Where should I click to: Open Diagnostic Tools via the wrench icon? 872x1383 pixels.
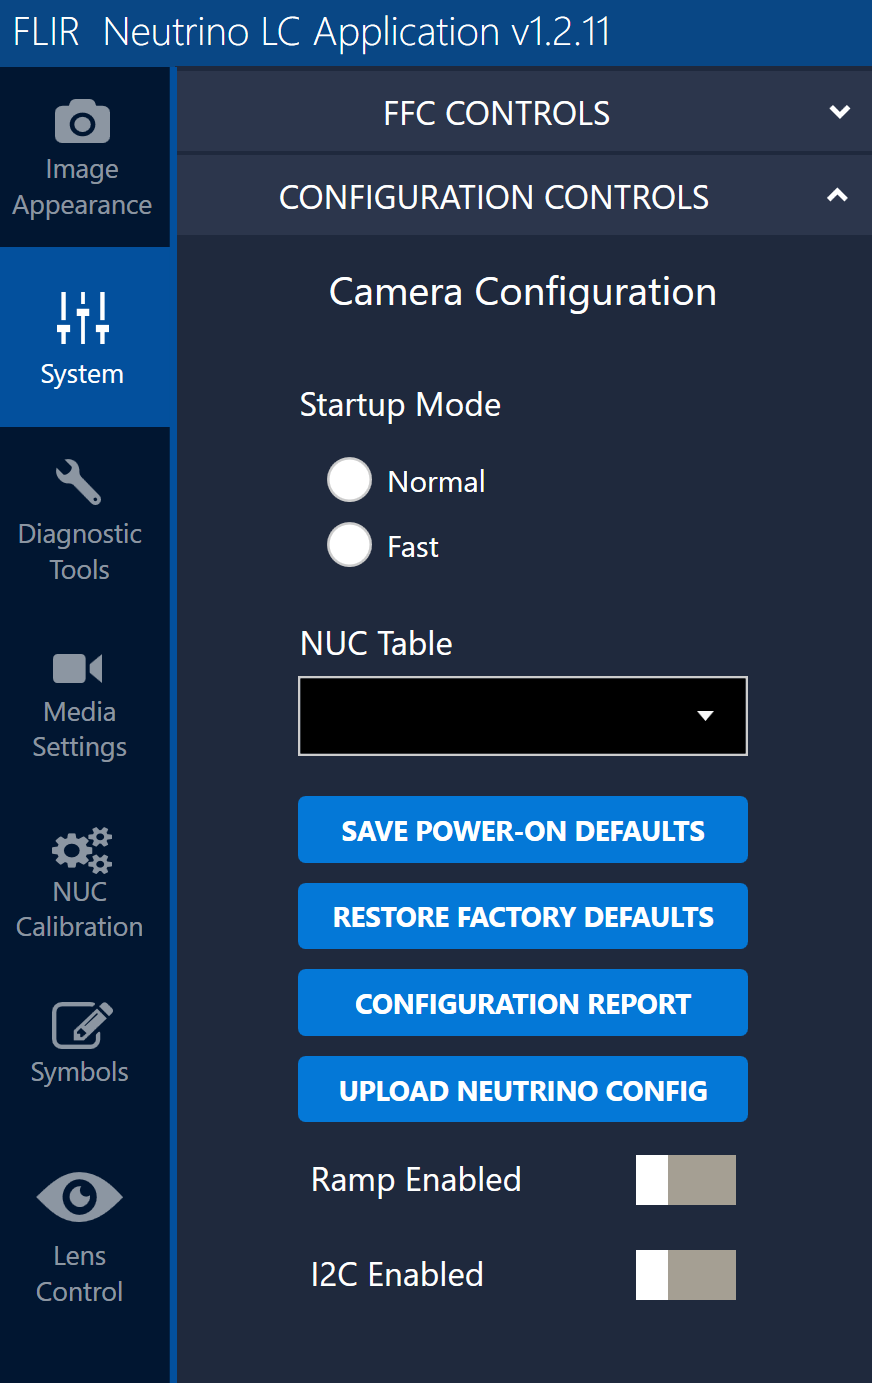click(x=79, y=481)
